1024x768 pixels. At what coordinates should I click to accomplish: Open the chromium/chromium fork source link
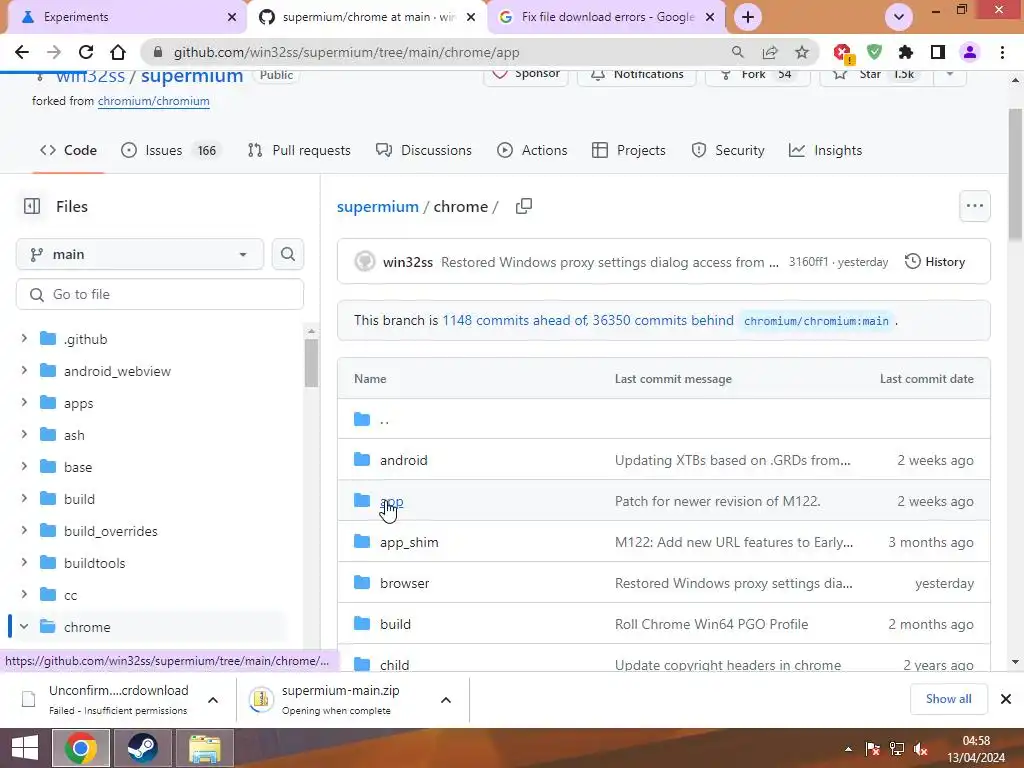point(153,101)
